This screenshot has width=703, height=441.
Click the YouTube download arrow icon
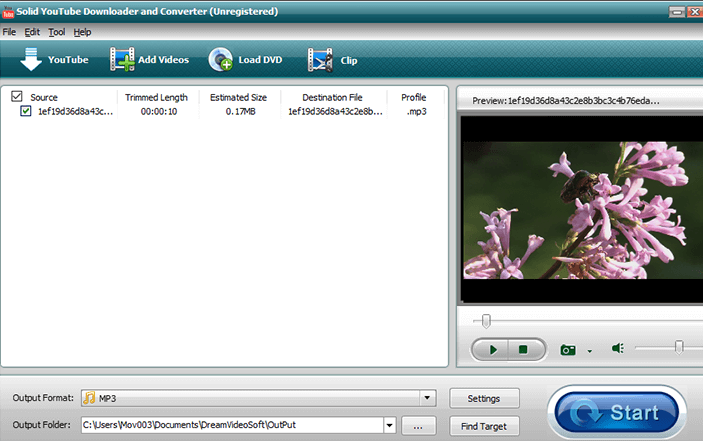pos(31,59)
